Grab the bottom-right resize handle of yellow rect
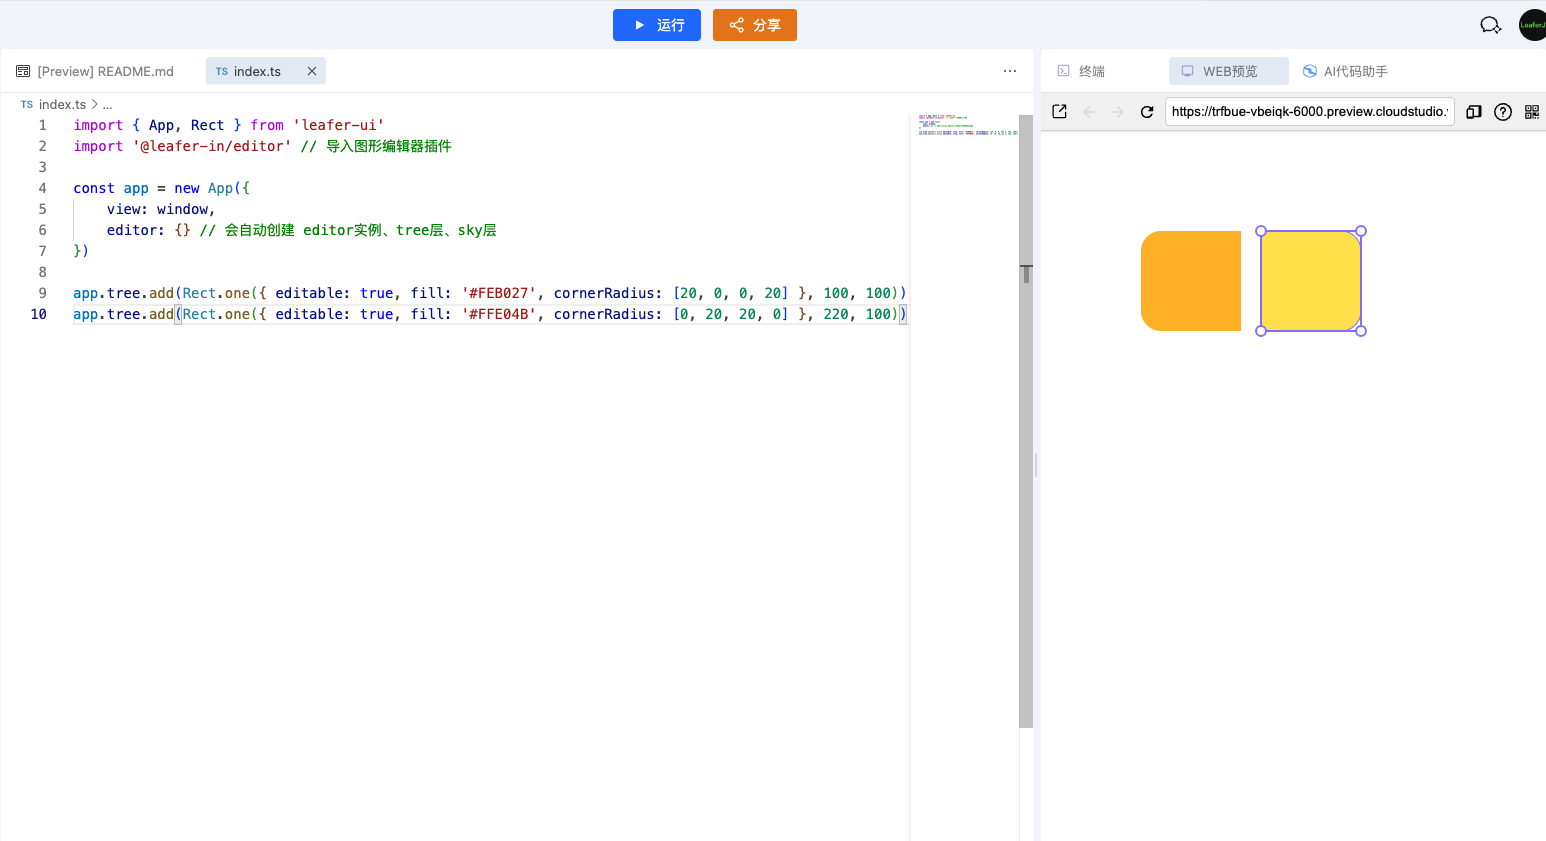Image resolution: width=1546 pixels, height=841 pixels. (1361, 331)
